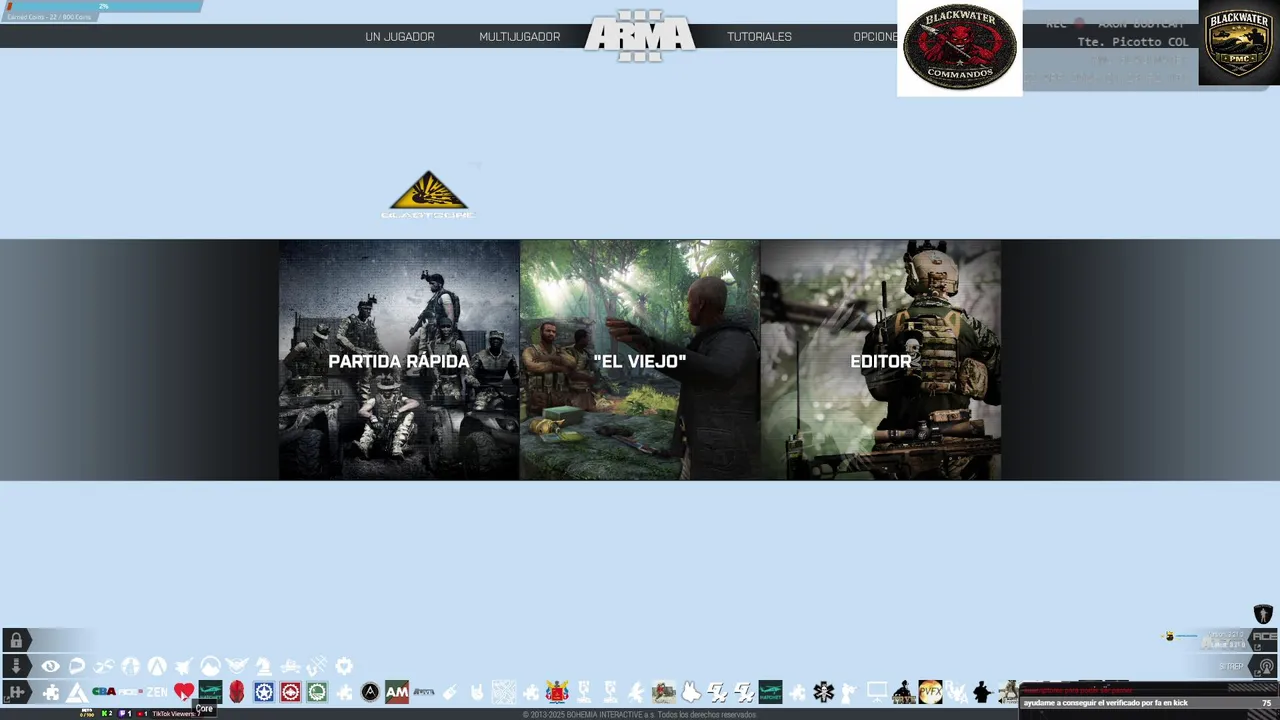Click the star of life medical mod icon

(824, 692)
